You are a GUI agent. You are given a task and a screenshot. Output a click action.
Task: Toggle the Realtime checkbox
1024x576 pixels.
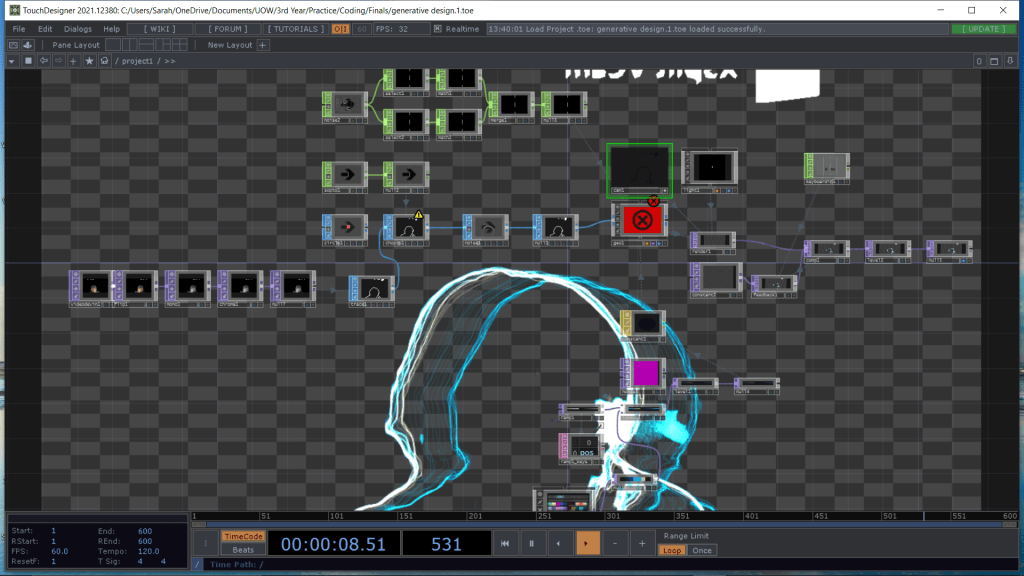tap(438, 29)
